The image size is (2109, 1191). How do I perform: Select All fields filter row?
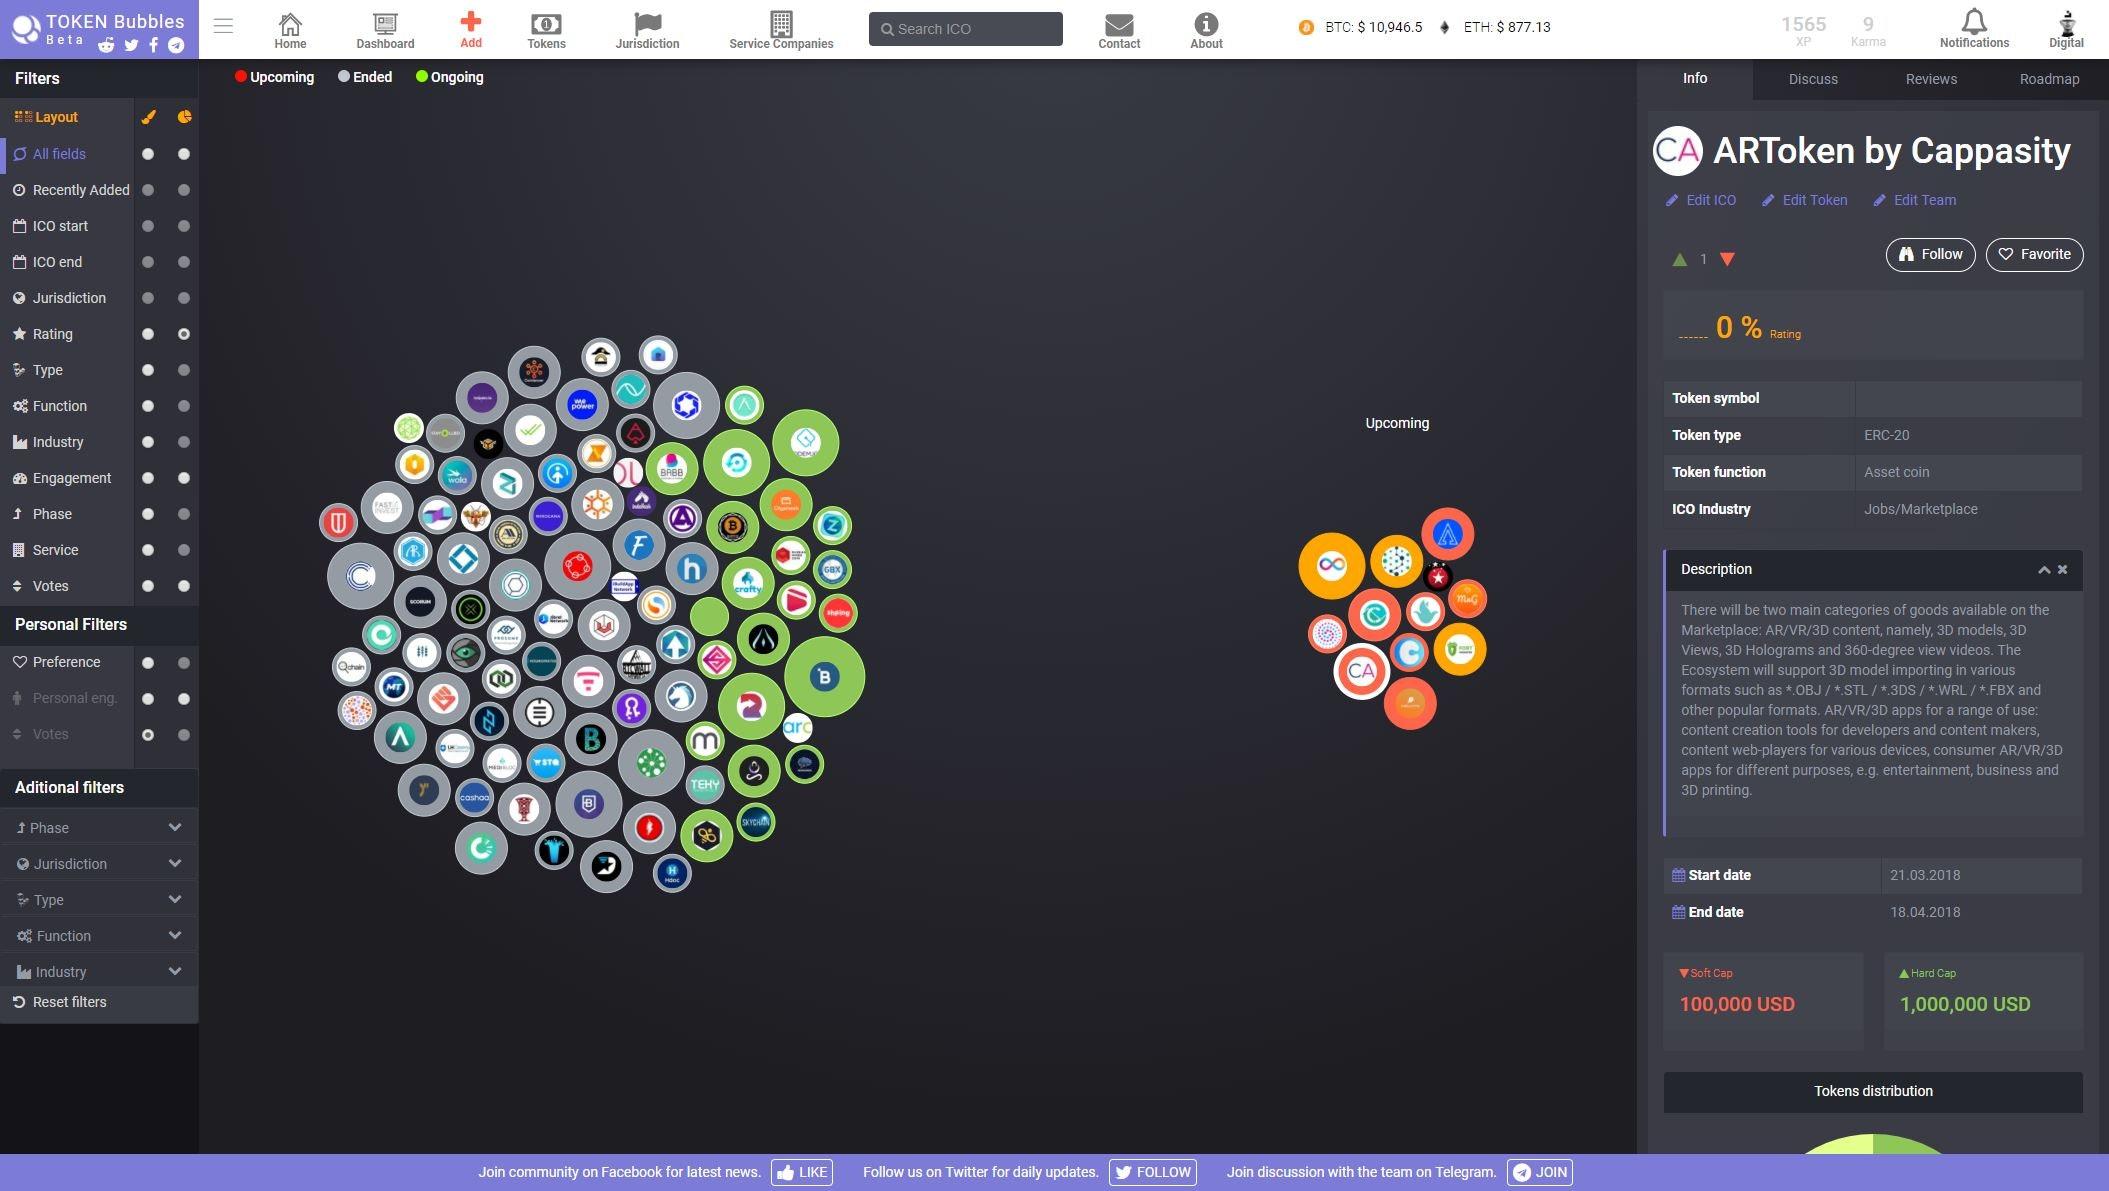67,154
